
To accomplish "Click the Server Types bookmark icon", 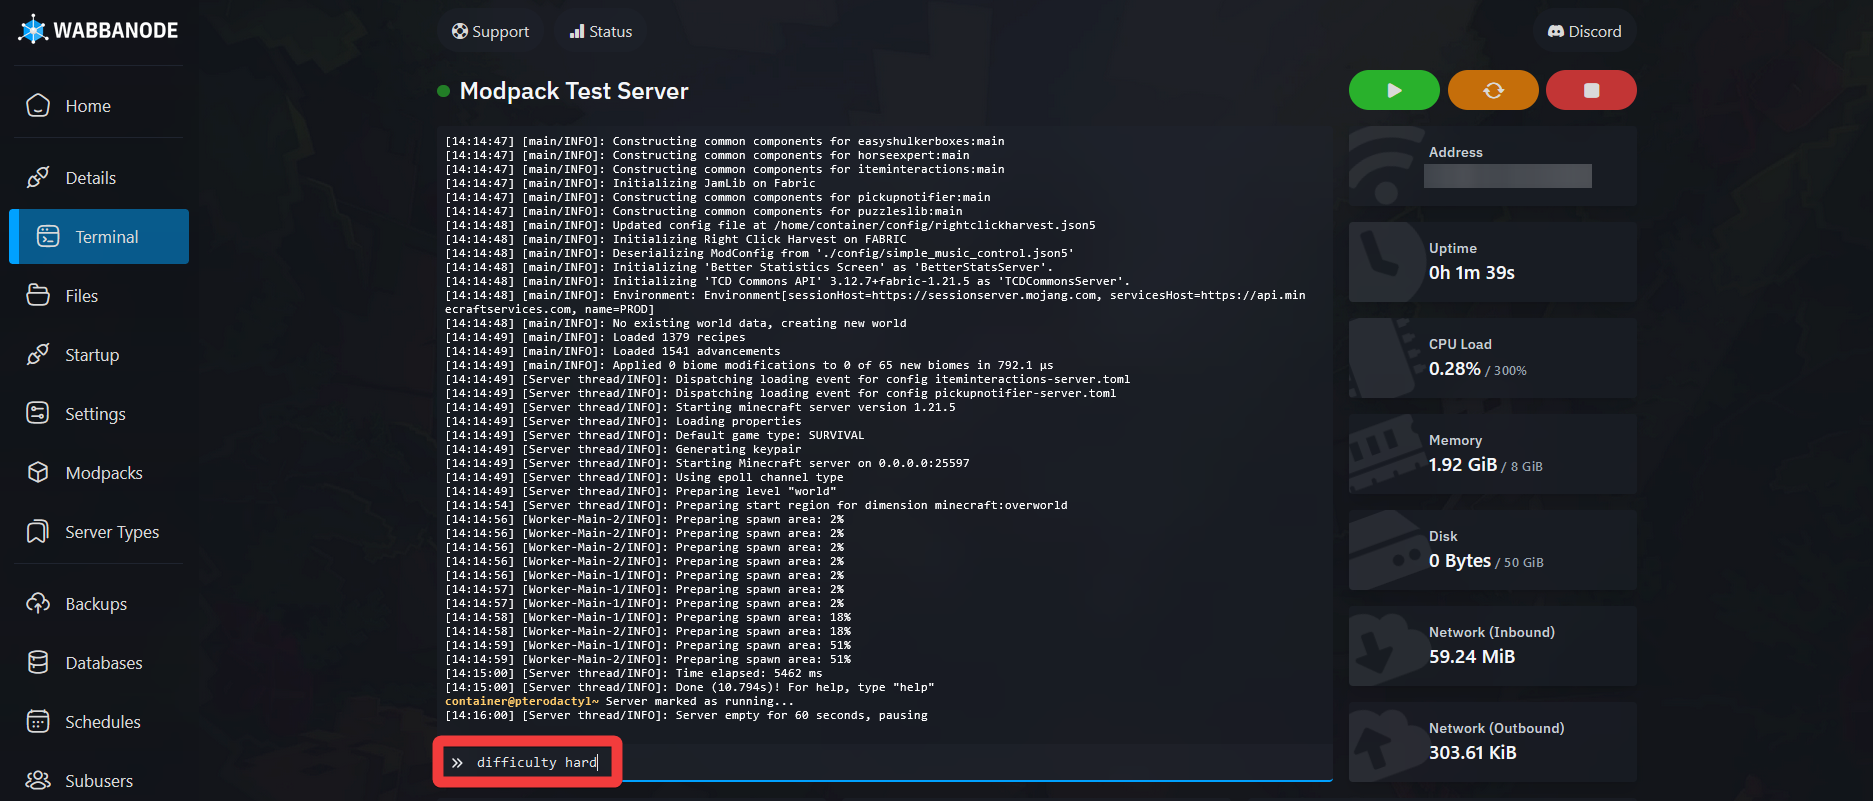I will pos(38,531).
